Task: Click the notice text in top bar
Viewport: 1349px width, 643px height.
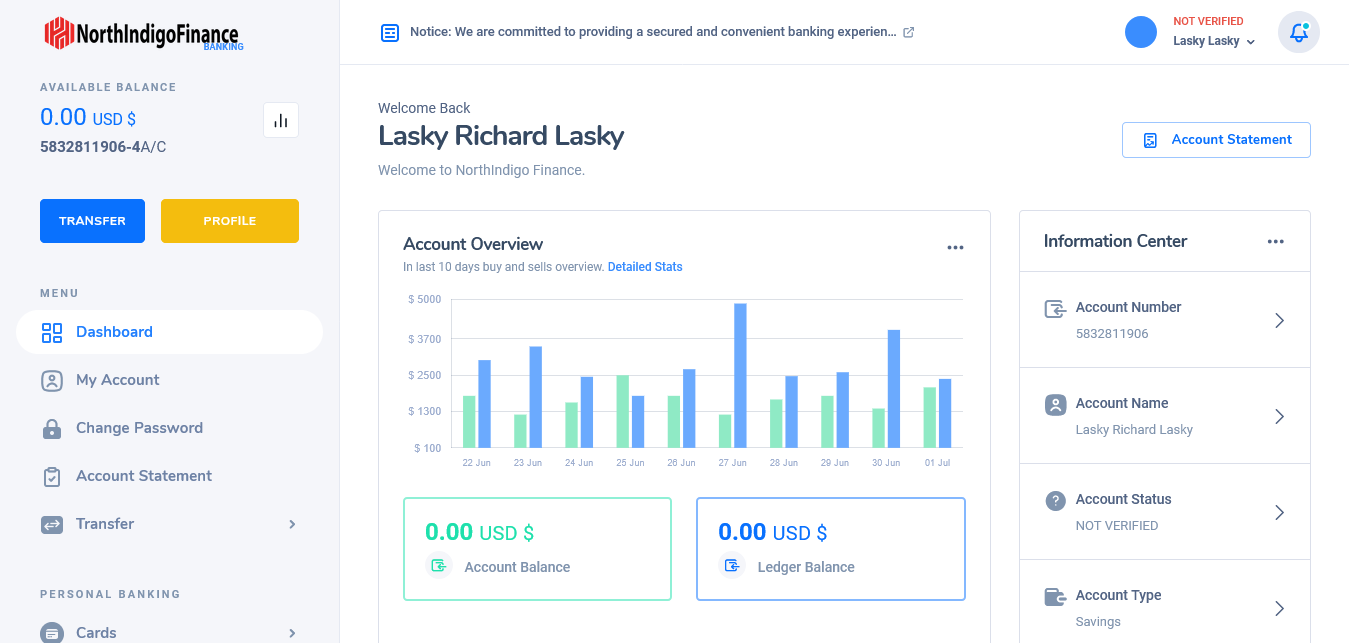Action: (x=653, y=32)
